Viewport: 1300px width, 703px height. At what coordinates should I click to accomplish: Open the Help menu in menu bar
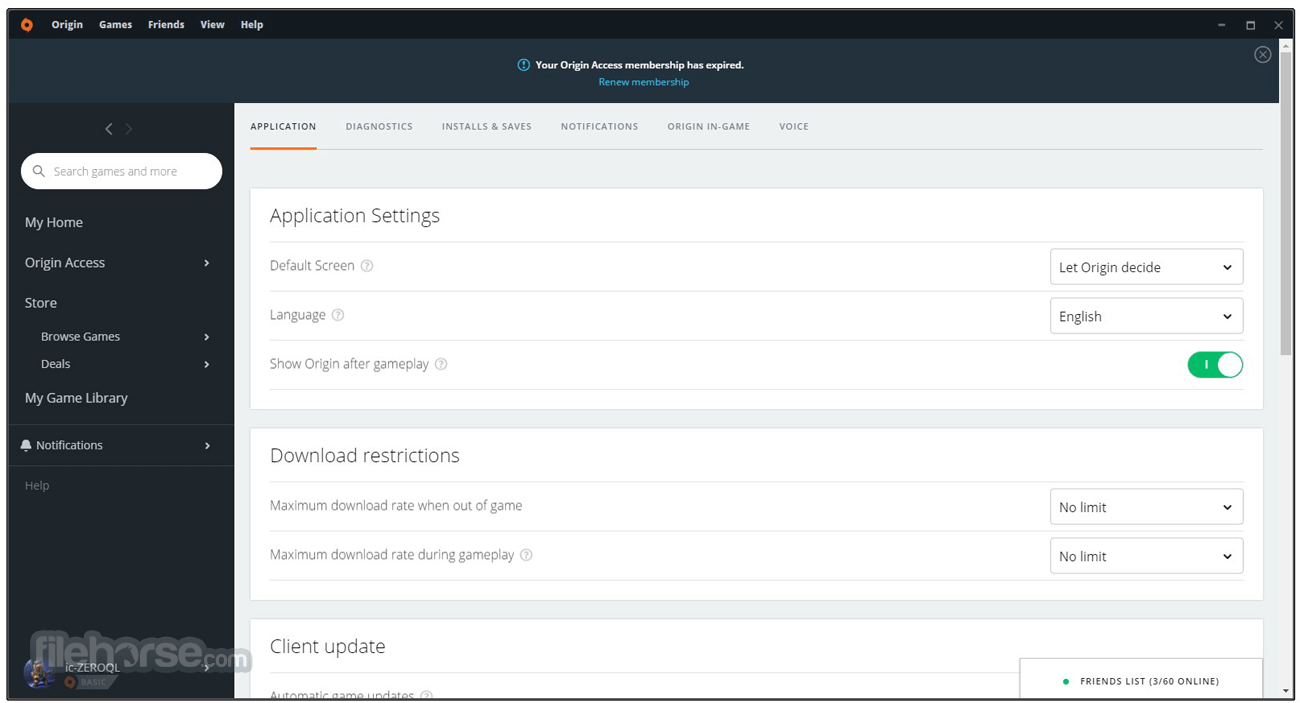tap(252, 25)
